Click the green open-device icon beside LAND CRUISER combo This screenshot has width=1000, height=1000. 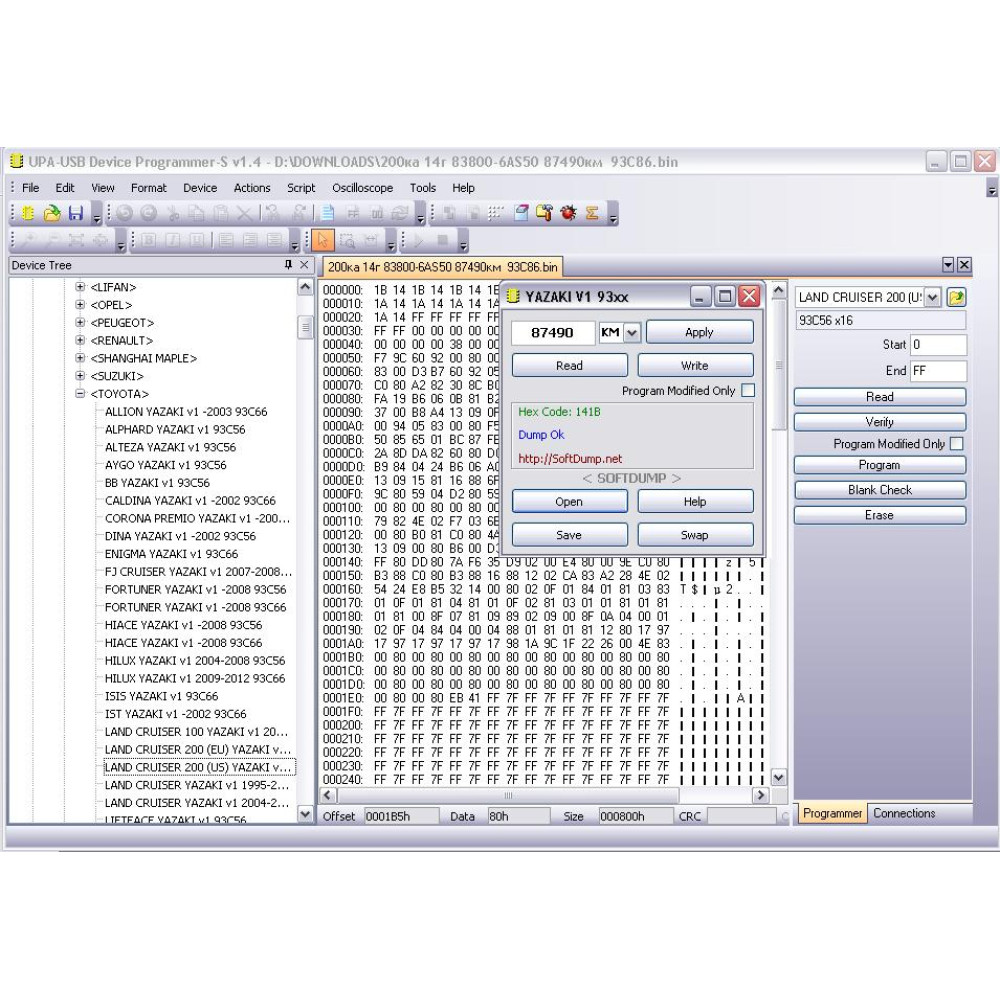click(x=956, y=297)
